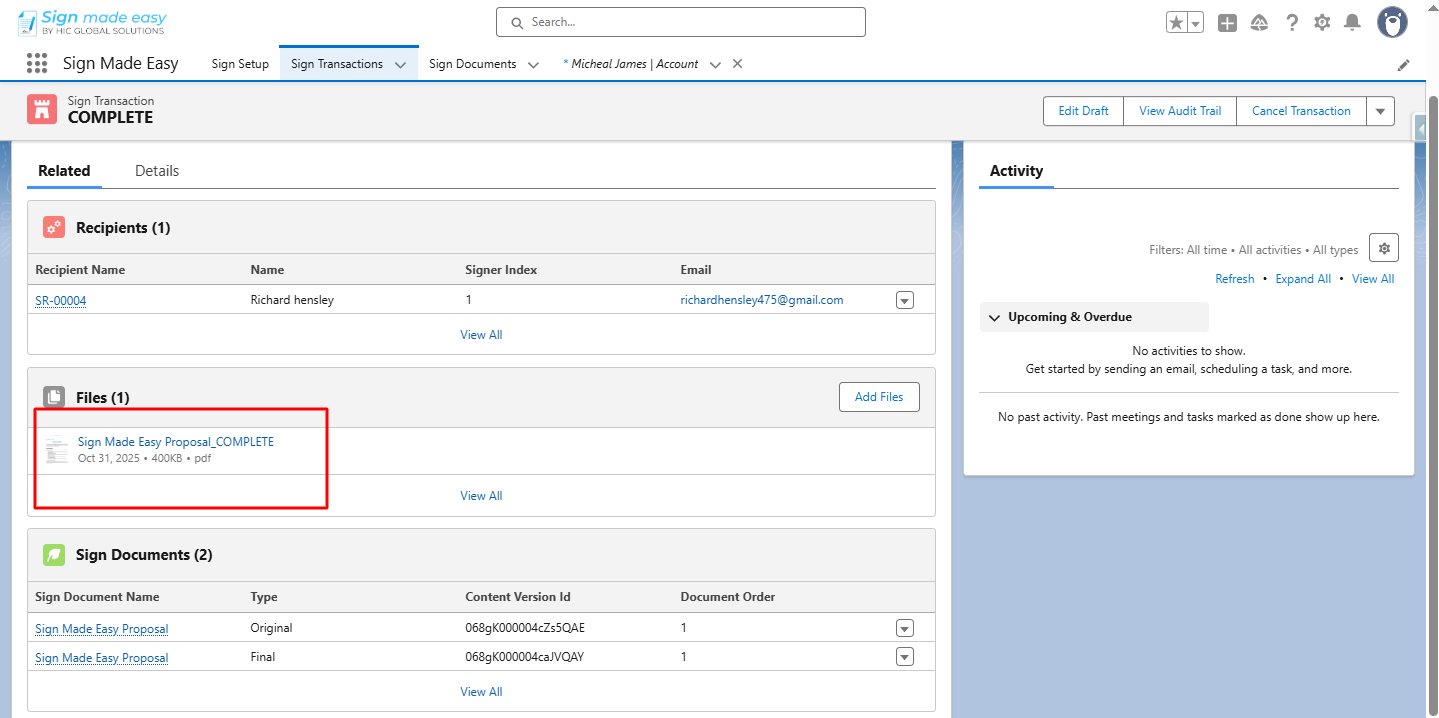Open the App Launcher waffle icon
1439x718 pixels.
pyautogui.click(x=37, y=62)
